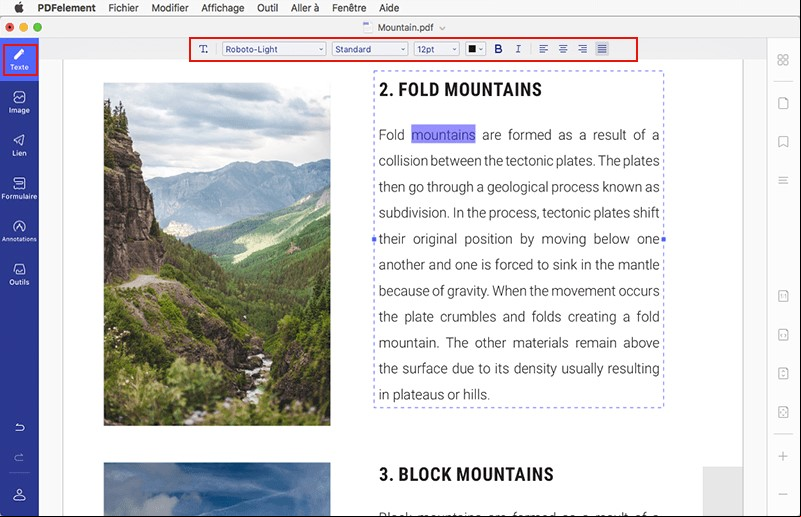
Task: Open the bookmark panel icon
Action: (783, 142)
